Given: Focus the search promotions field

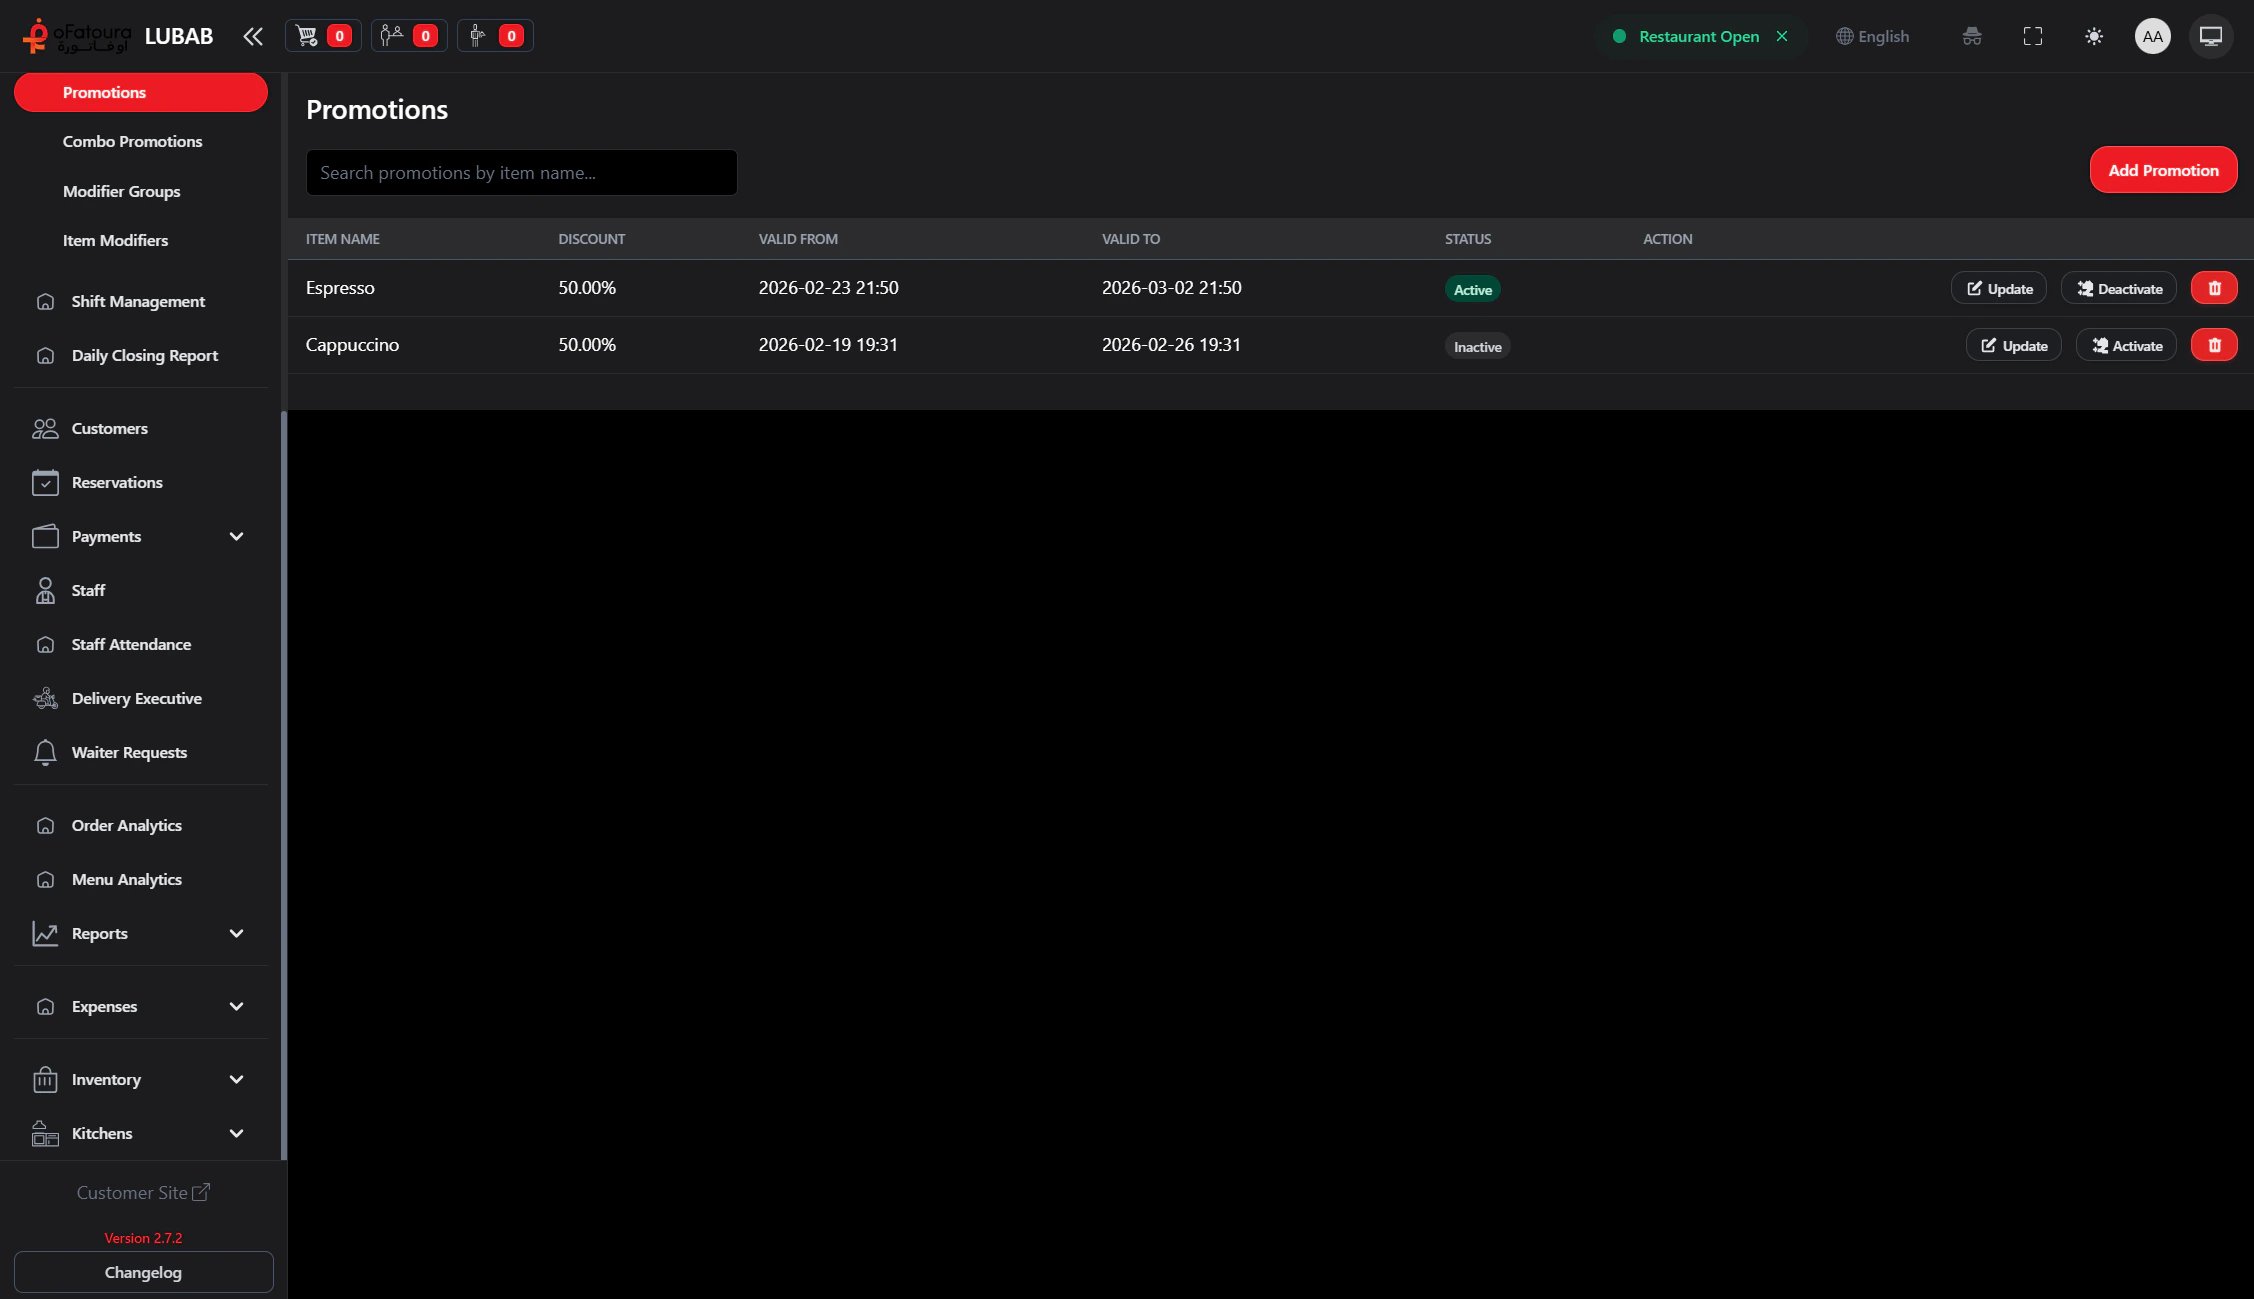Looking at the screenshot, I should coord(521,172).
